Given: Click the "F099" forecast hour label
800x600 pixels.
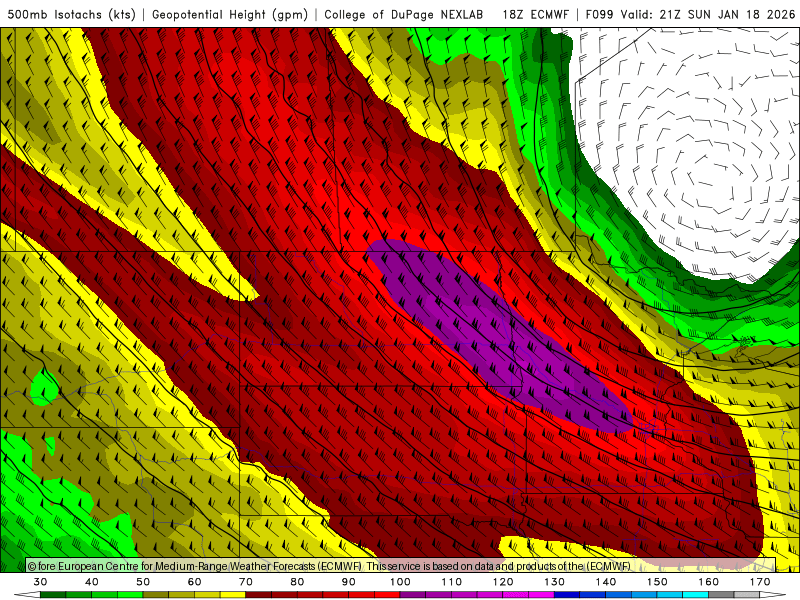Looking at the screenshot, I should pos(601,14).
